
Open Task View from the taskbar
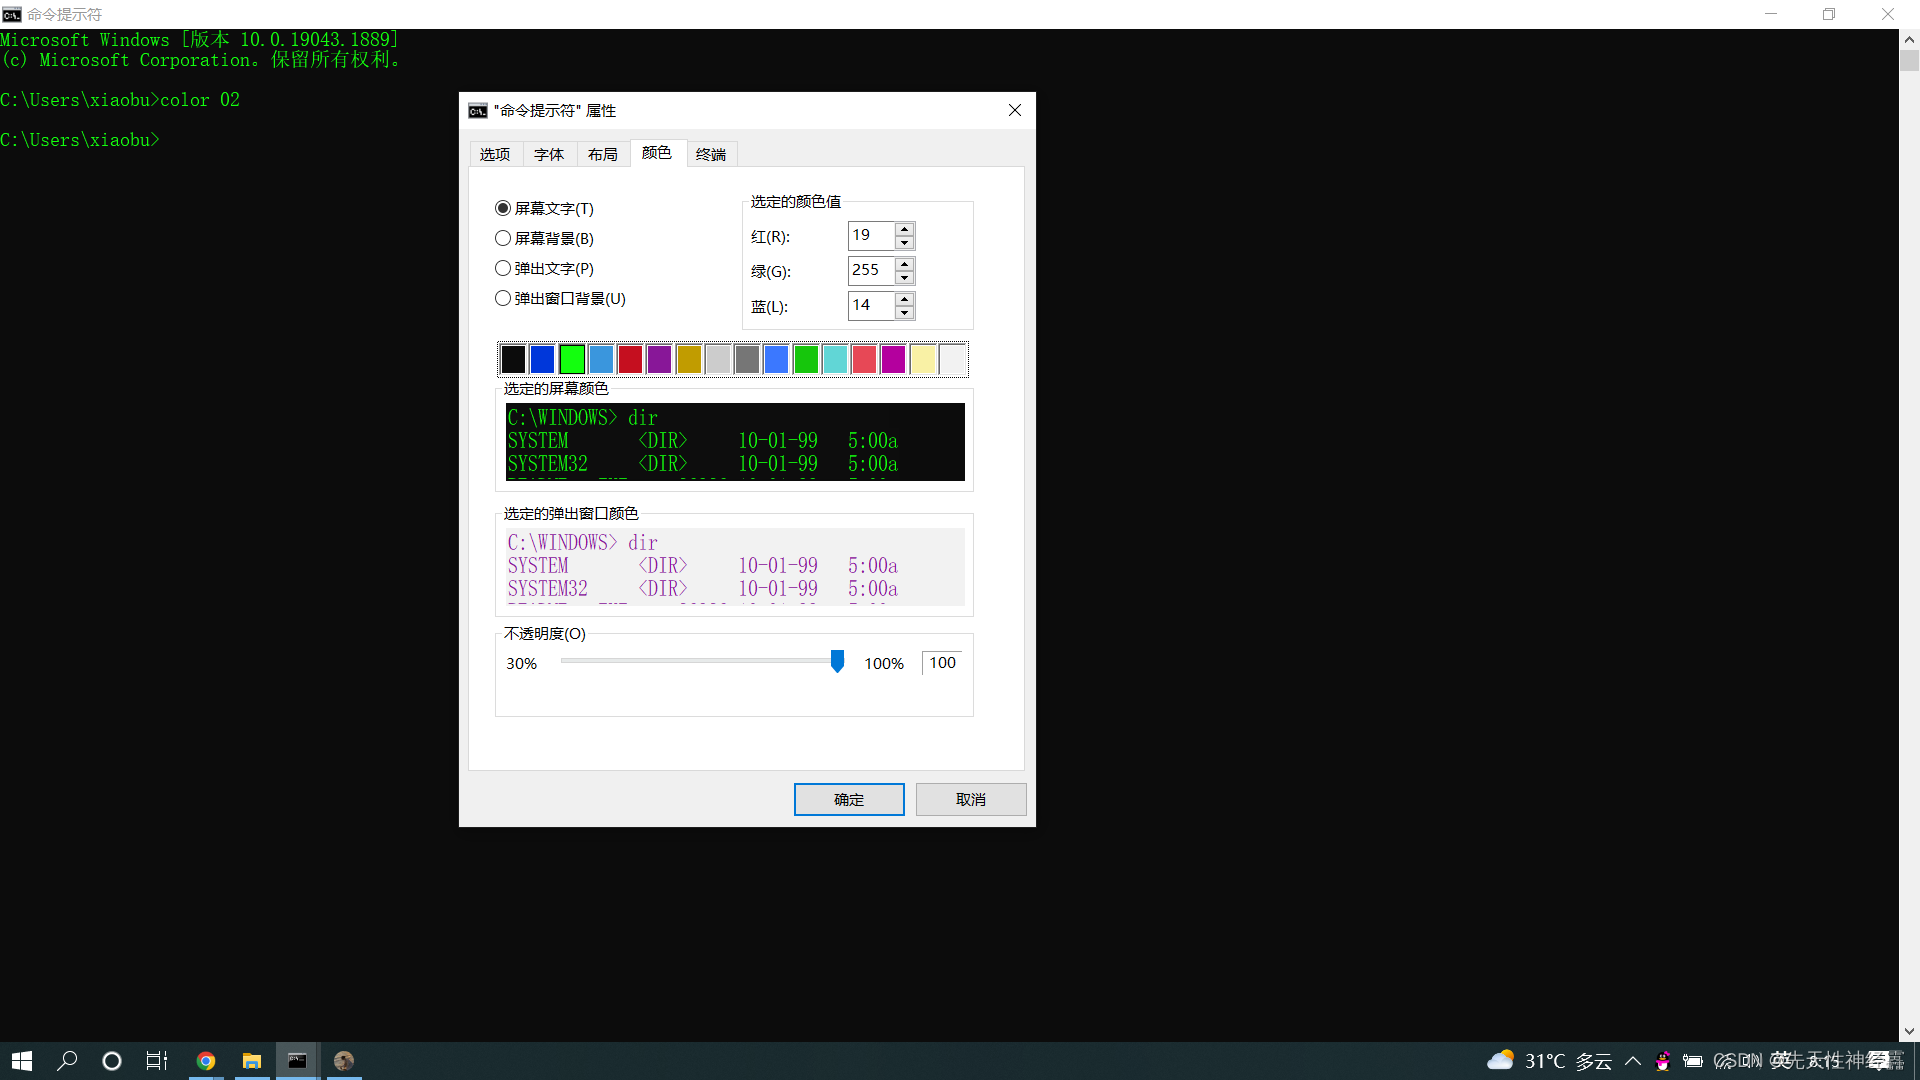point(156,1060)
